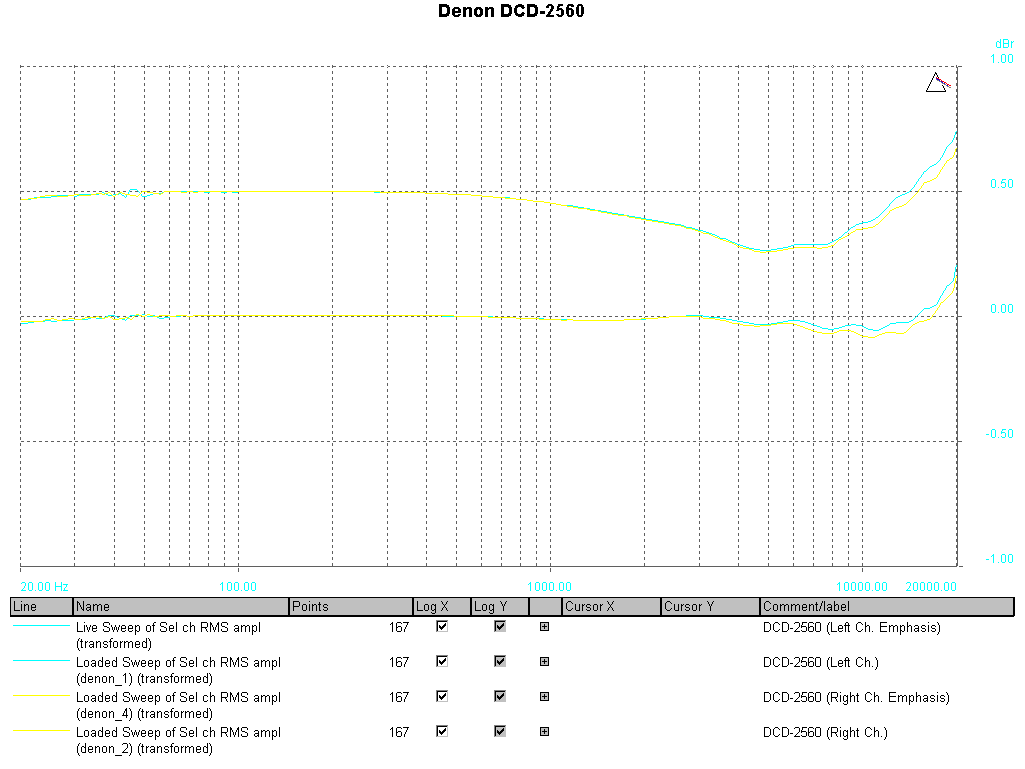
Task: Toggle Log X for denon_4 row
Action: (442, 696)
